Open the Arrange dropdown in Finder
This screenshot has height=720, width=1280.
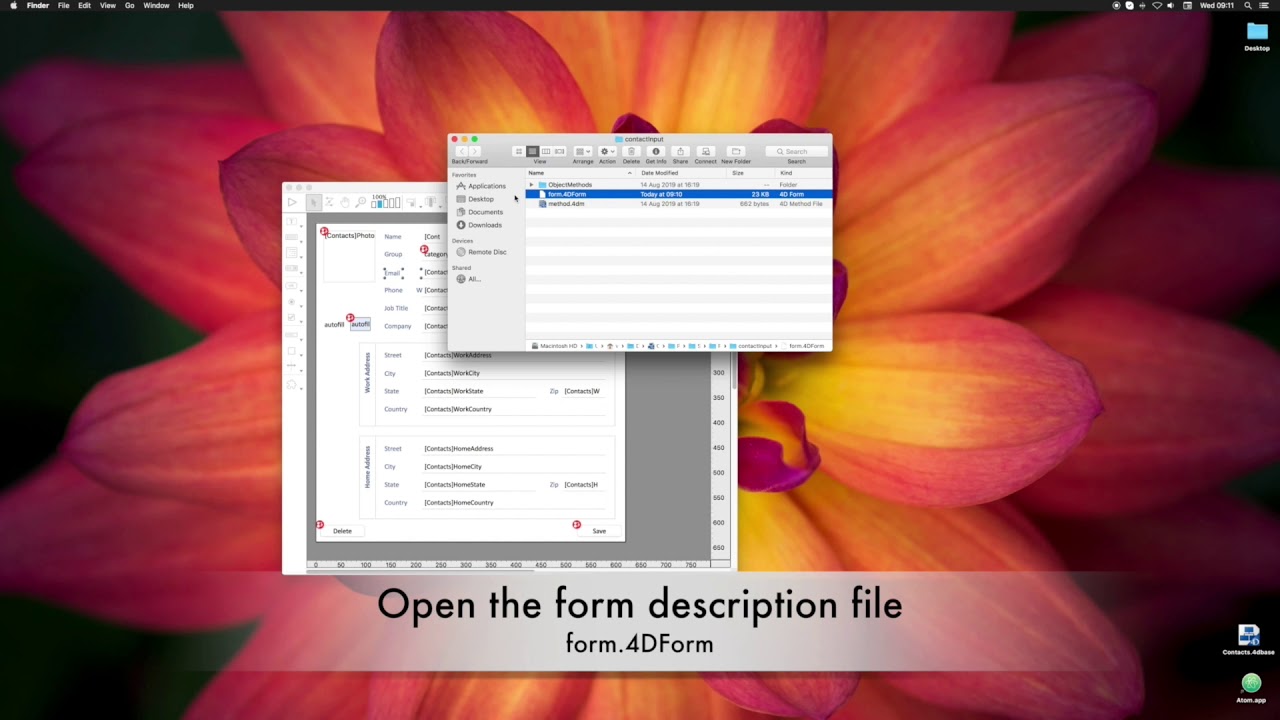click(x=583, y=151)
